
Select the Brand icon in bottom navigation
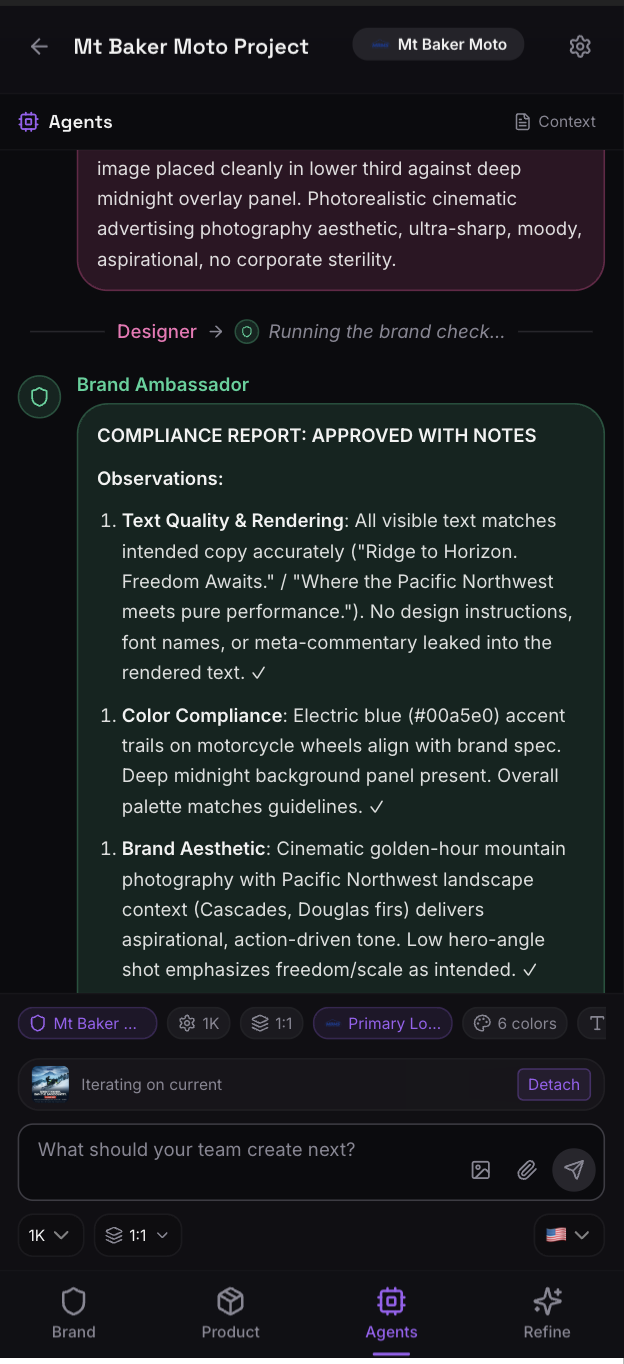tap(73, 1302)
